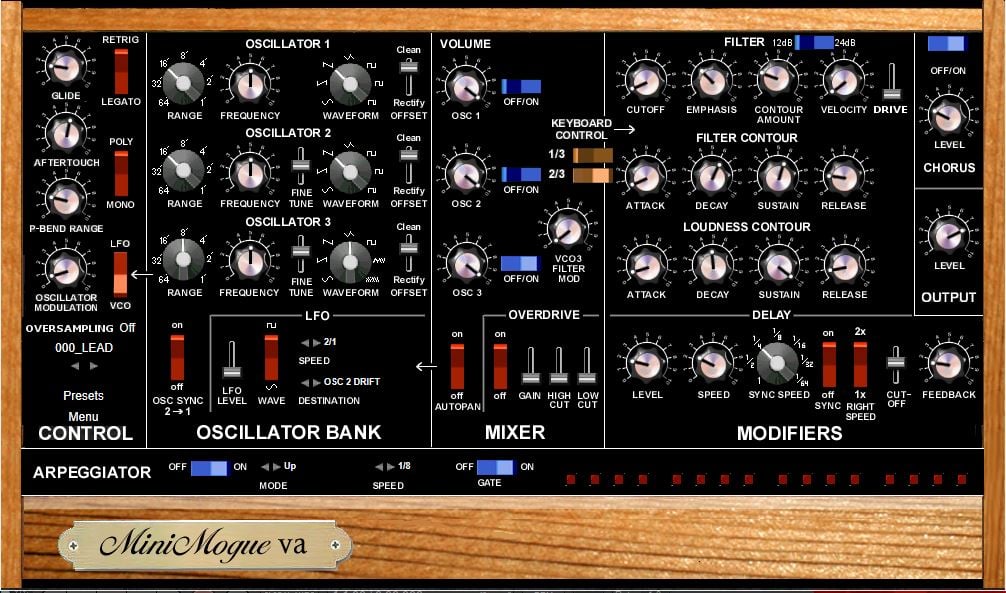Step Arpeggiator Mode to next value
The image size is (1006, 593).
[x=277, y=467]
